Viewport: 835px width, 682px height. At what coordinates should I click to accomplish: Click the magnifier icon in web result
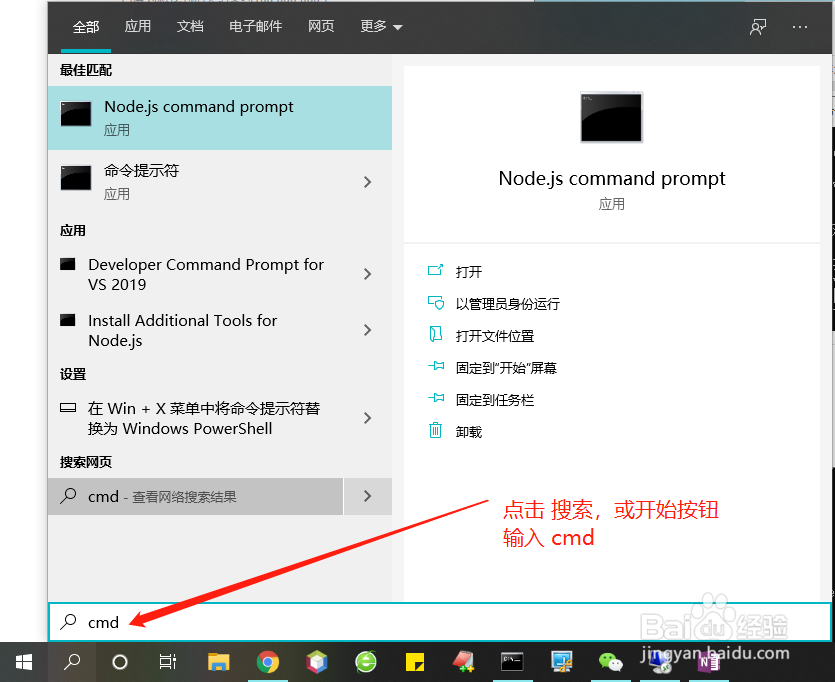[68, 496]
